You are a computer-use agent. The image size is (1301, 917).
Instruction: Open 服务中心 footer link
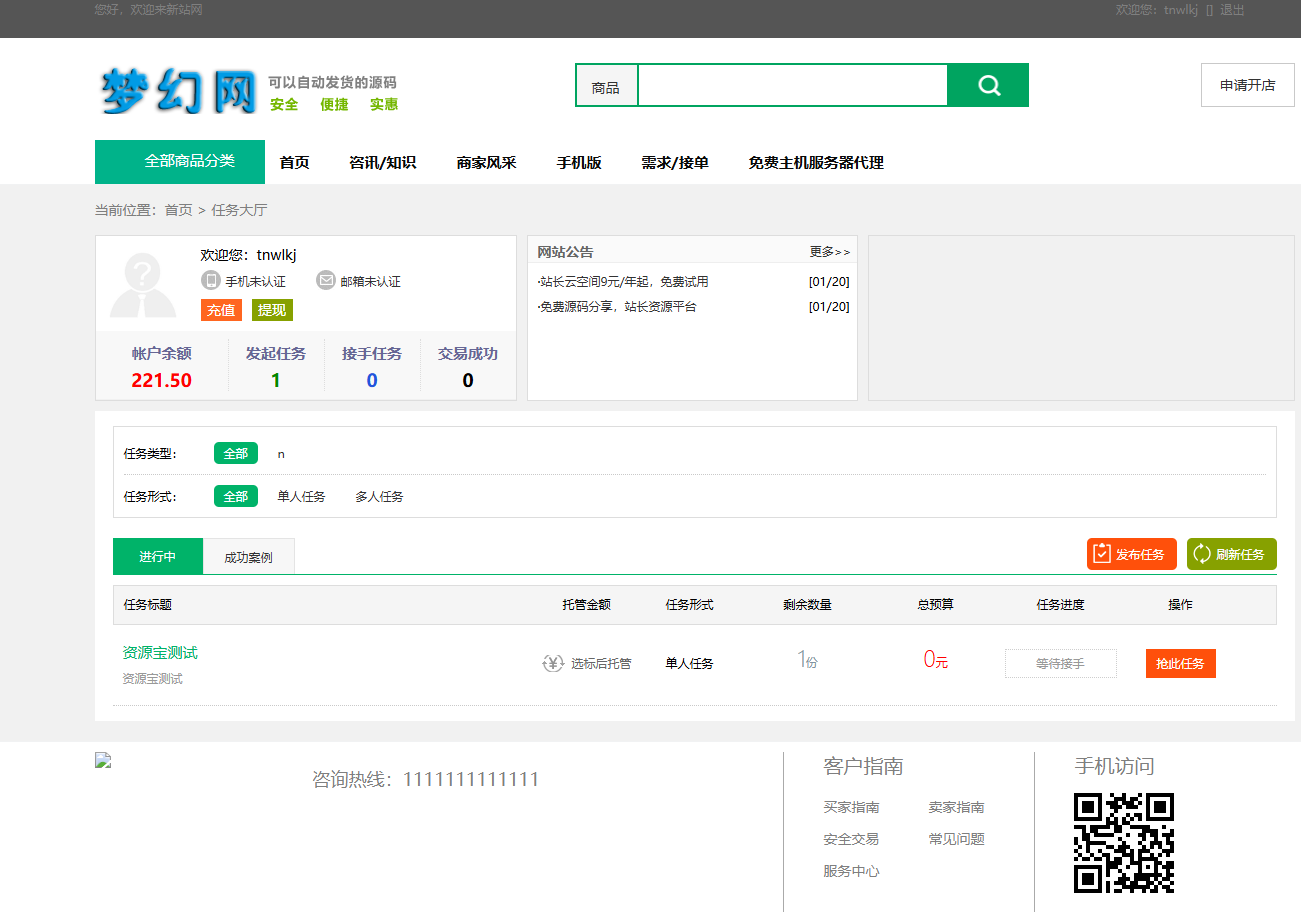pyautogui.click(x=852, y=871)
